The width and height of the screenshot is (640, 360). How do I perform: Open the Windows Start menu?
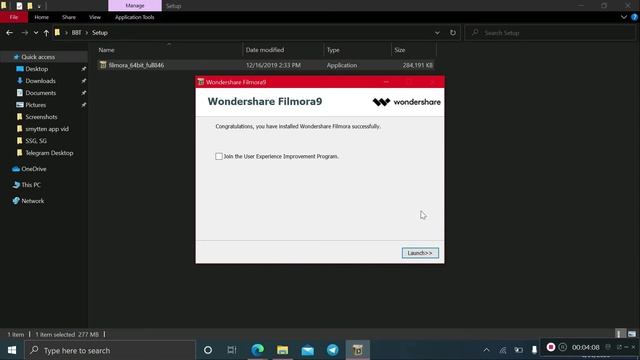coord(12,350)
